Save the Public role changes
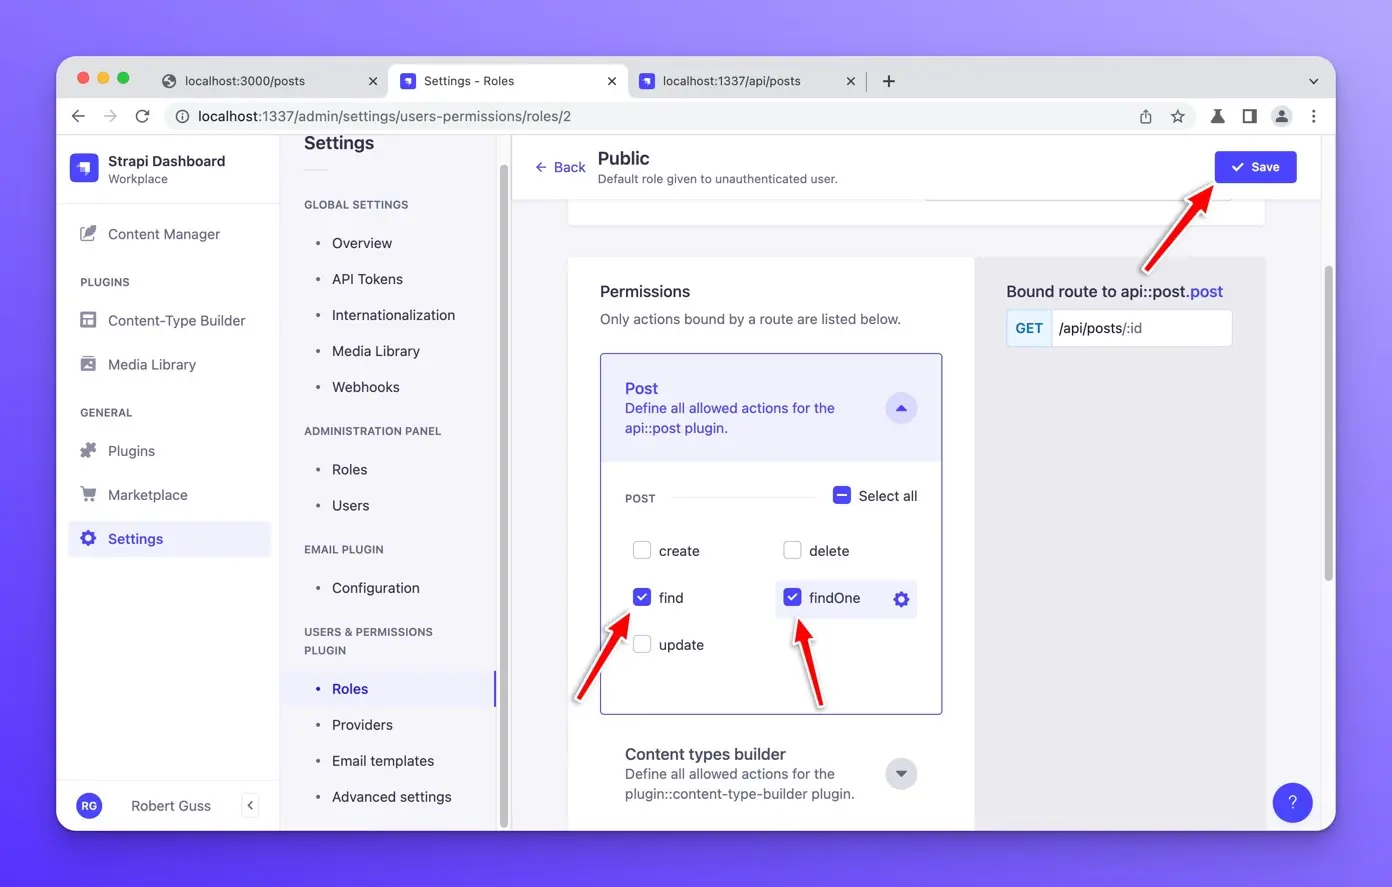 click(1255, 167)
